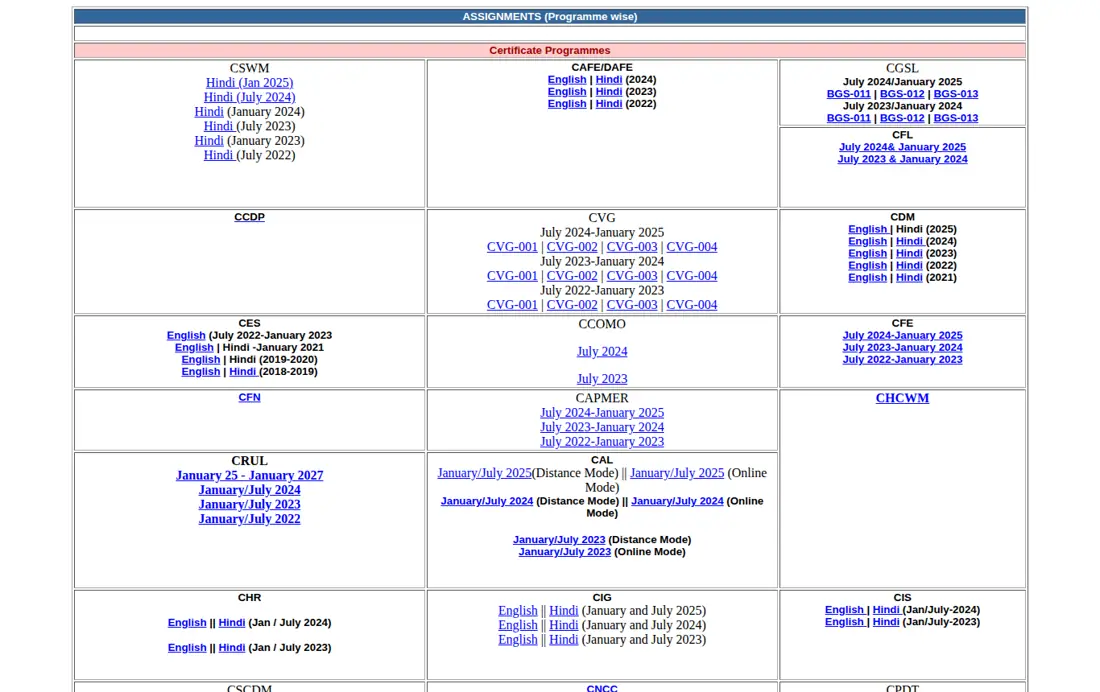Open the CCDP programme link
Viewport: 1100px width, 692px height.
[249, 217]
